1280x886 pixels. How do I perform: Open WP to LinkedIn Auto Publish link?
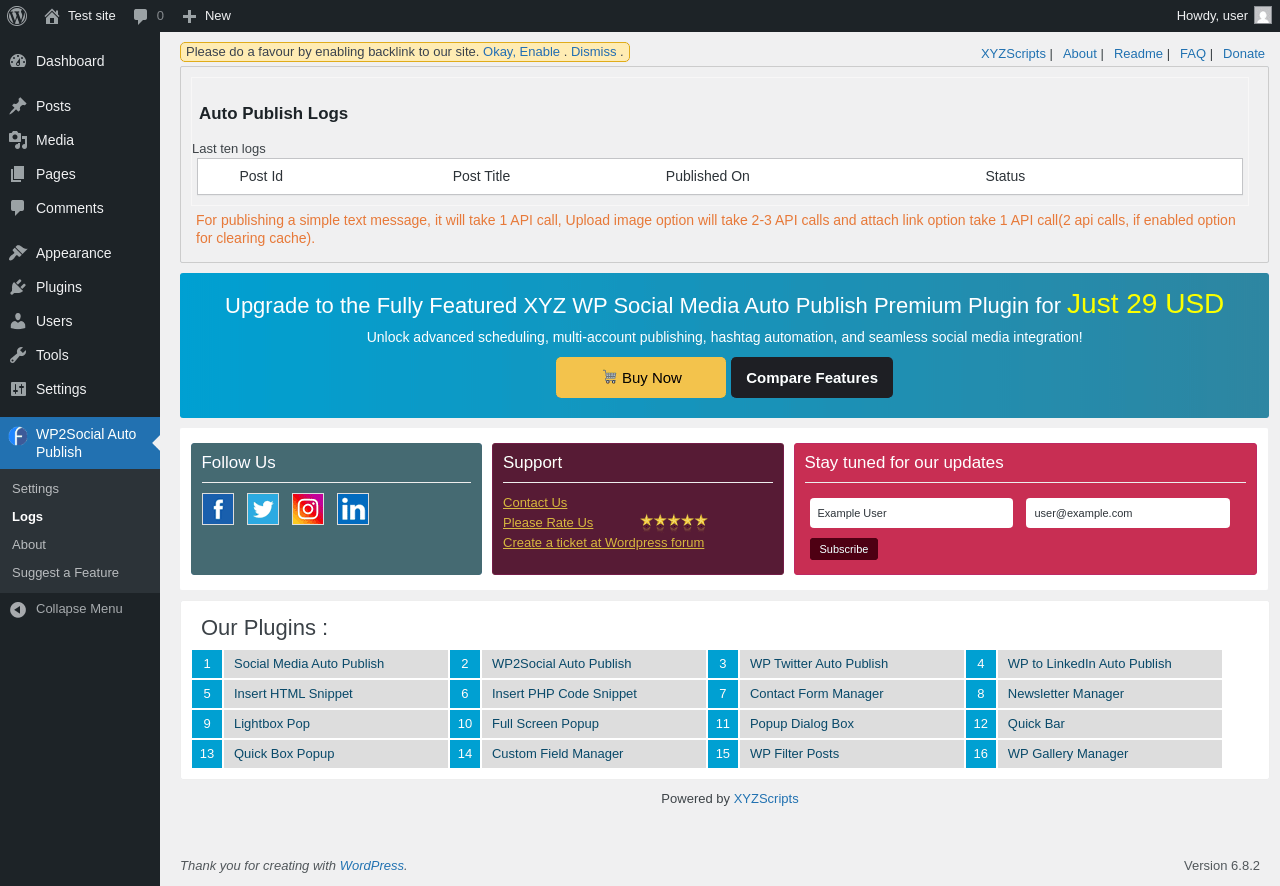point(1090,664)
